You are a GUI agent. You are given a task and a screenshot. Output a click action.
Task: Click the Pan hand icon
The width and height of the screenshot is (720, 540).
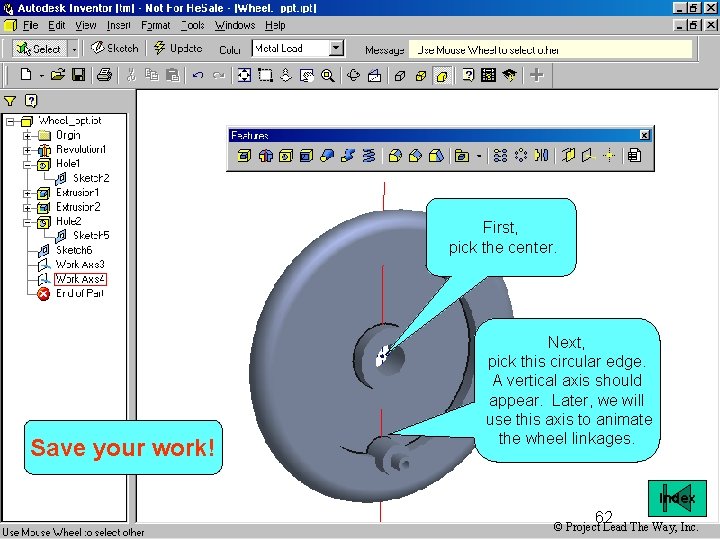[x=306, y=75]
